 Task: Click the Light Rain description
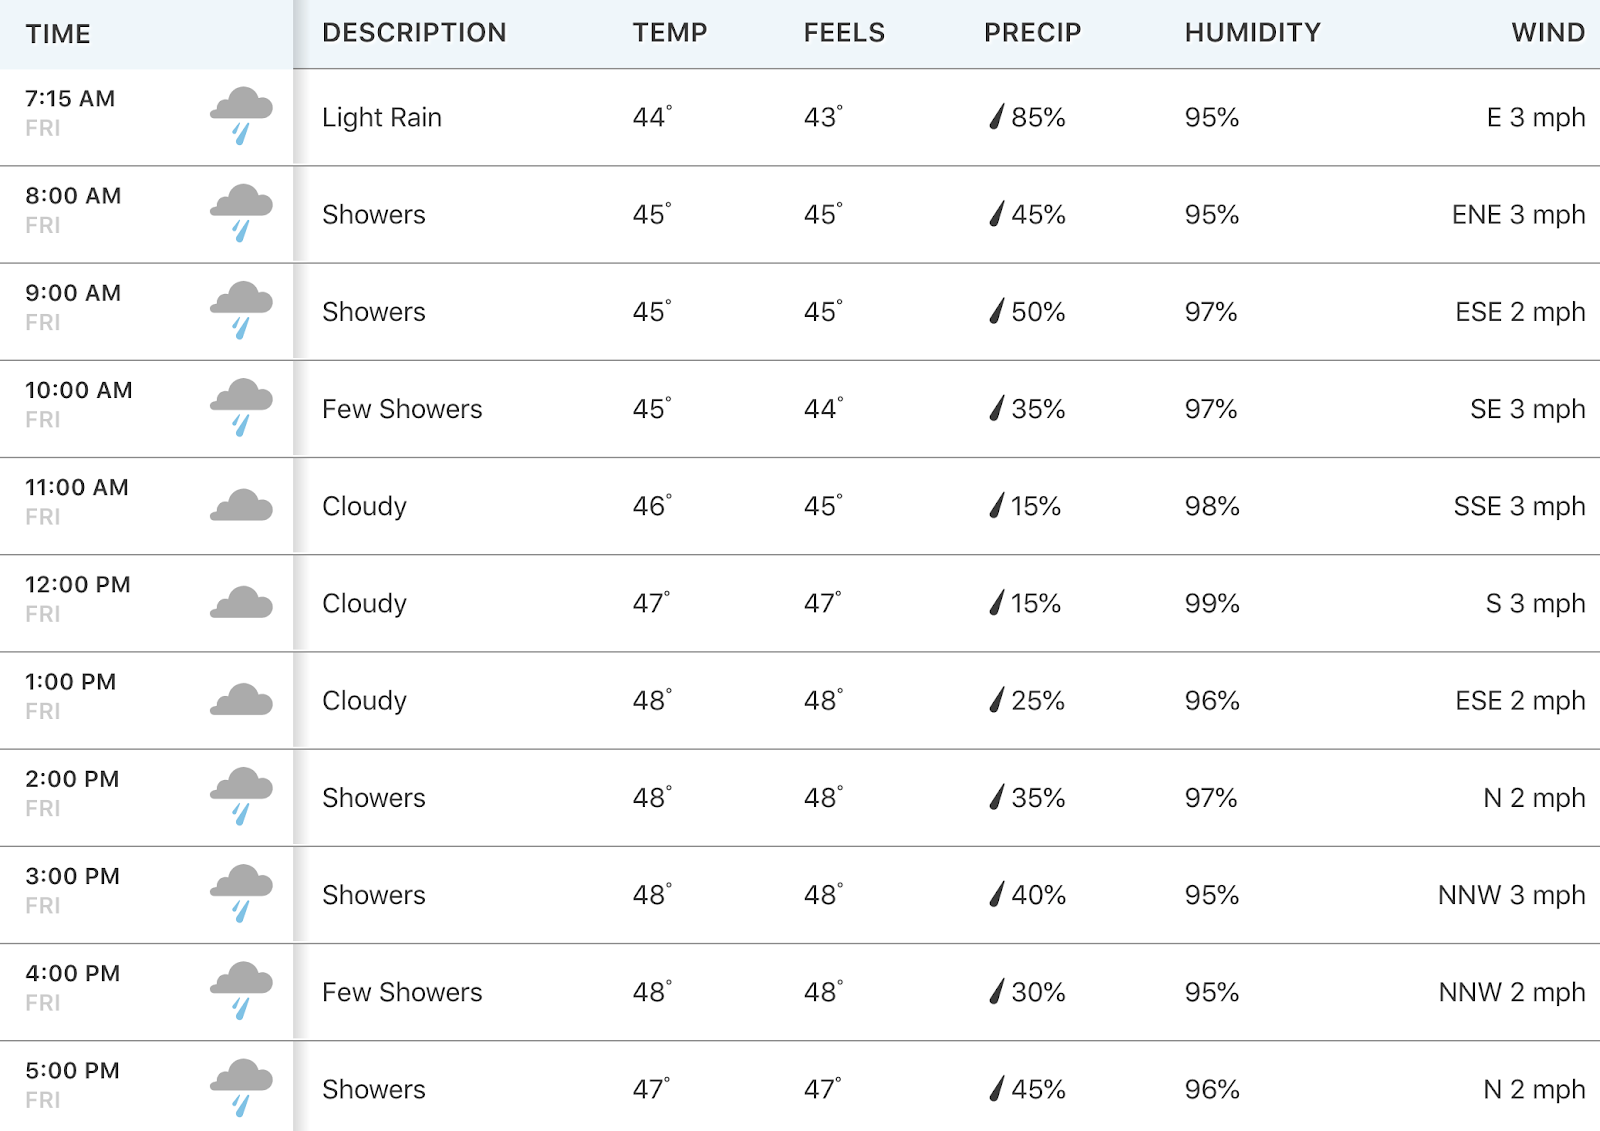(x=381, y=118)
